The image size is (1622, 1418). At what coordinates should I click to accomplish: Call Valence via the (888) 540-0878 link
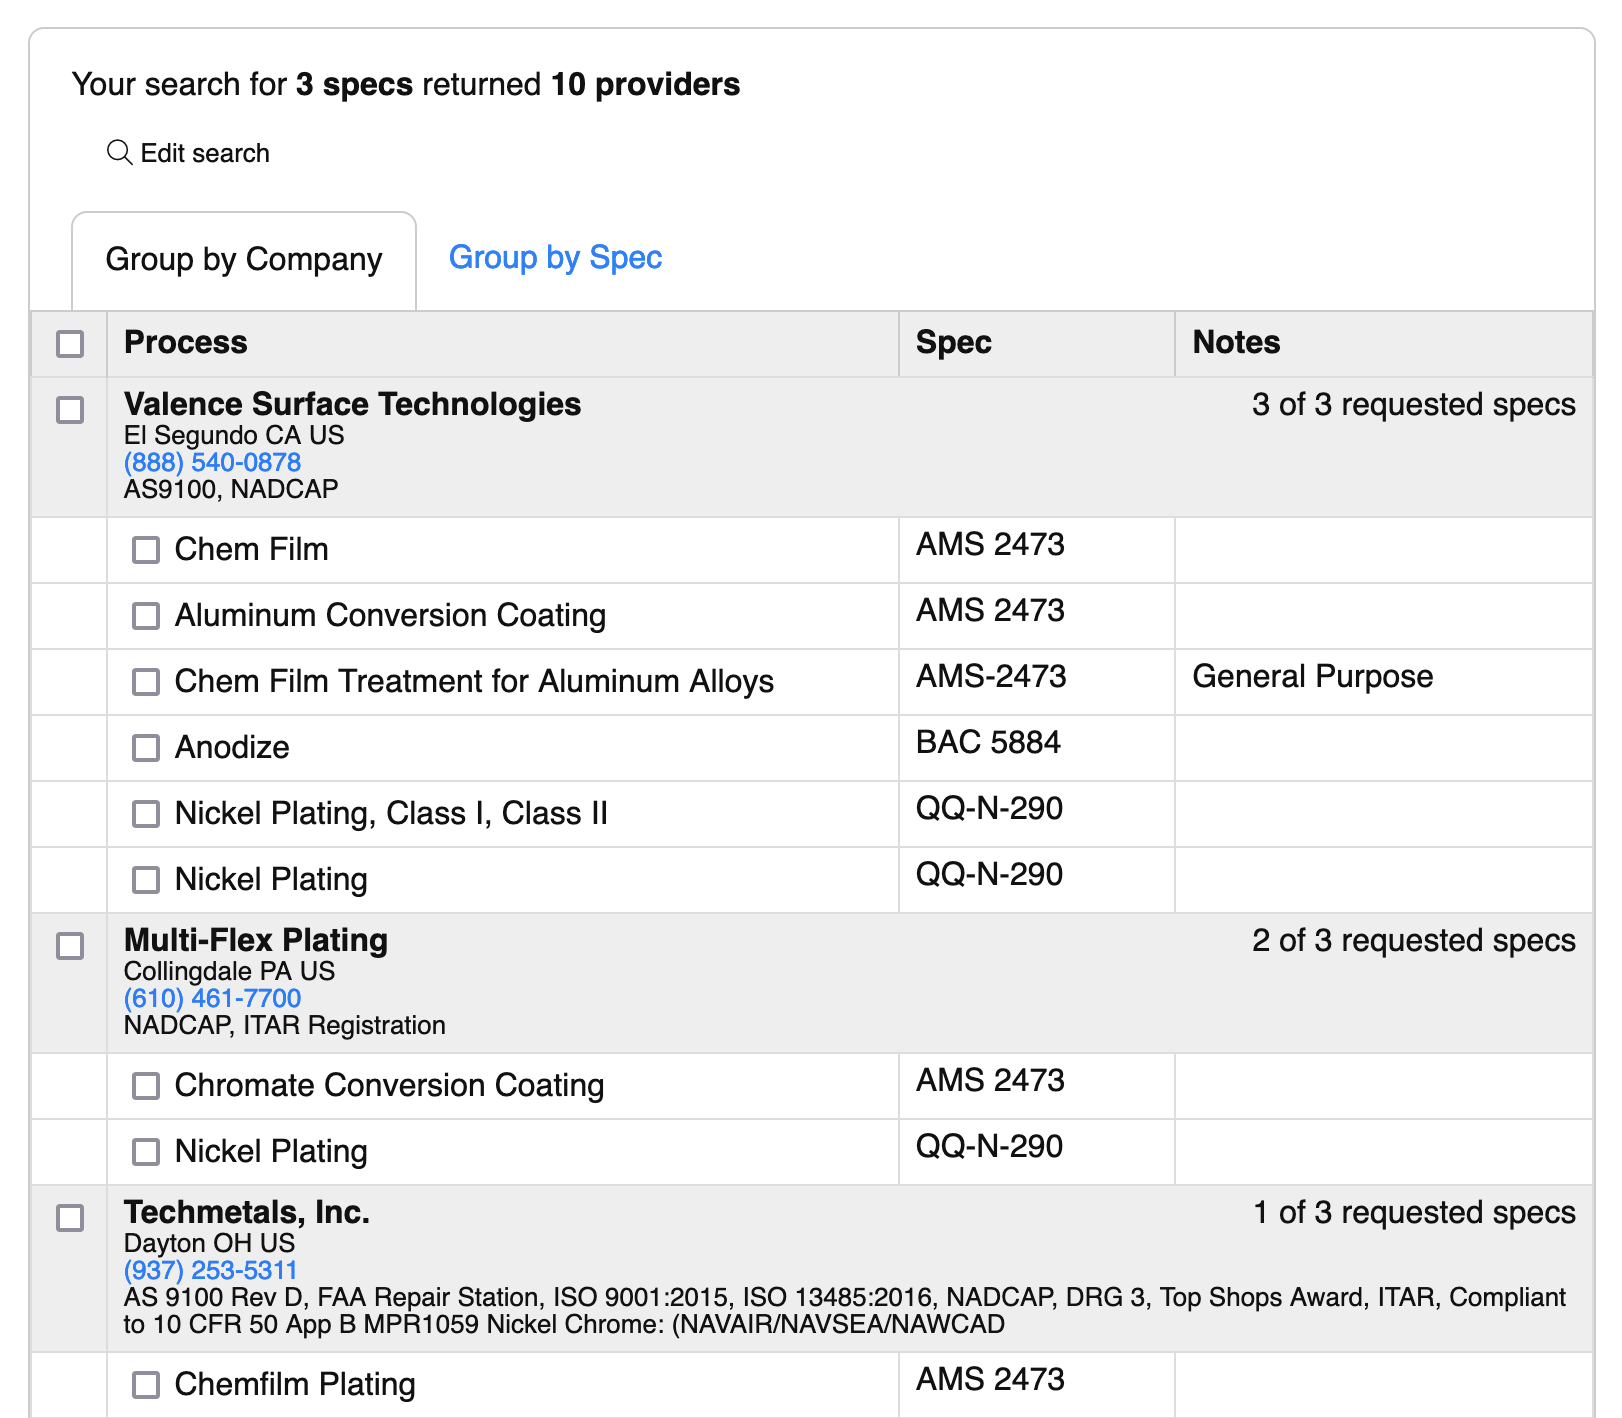pyautogui.click(x=211, y=462)
